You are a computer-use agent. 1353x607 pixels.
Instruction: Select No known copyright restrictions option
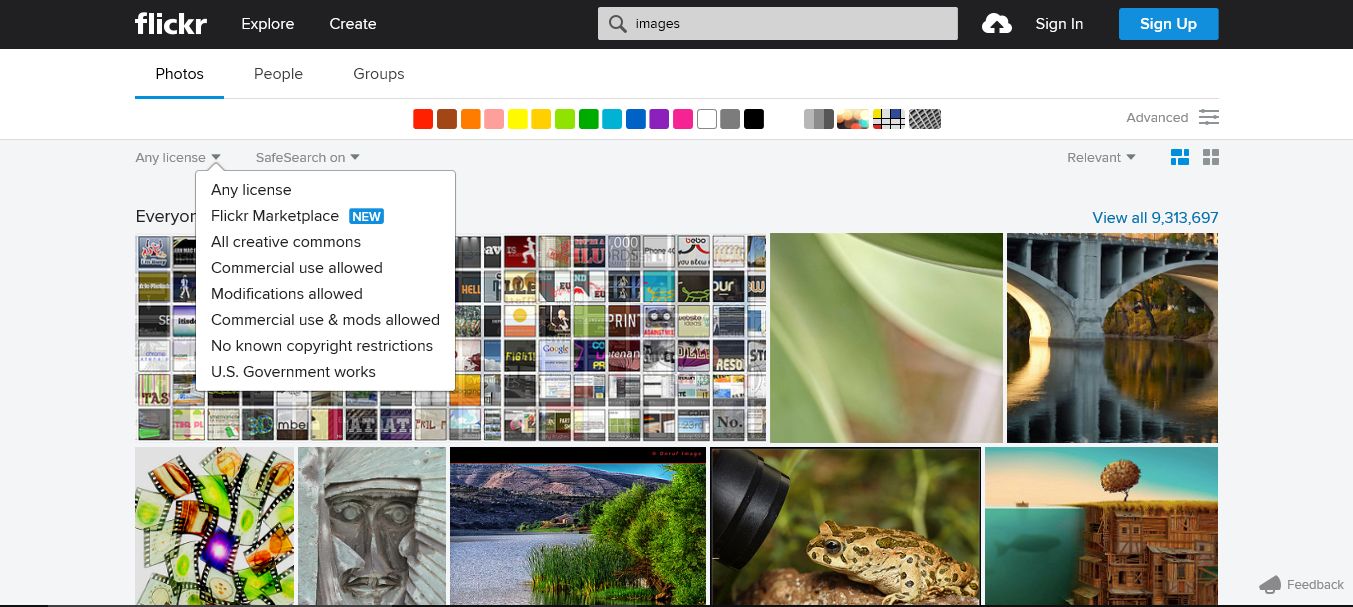[x=322, y=345]
